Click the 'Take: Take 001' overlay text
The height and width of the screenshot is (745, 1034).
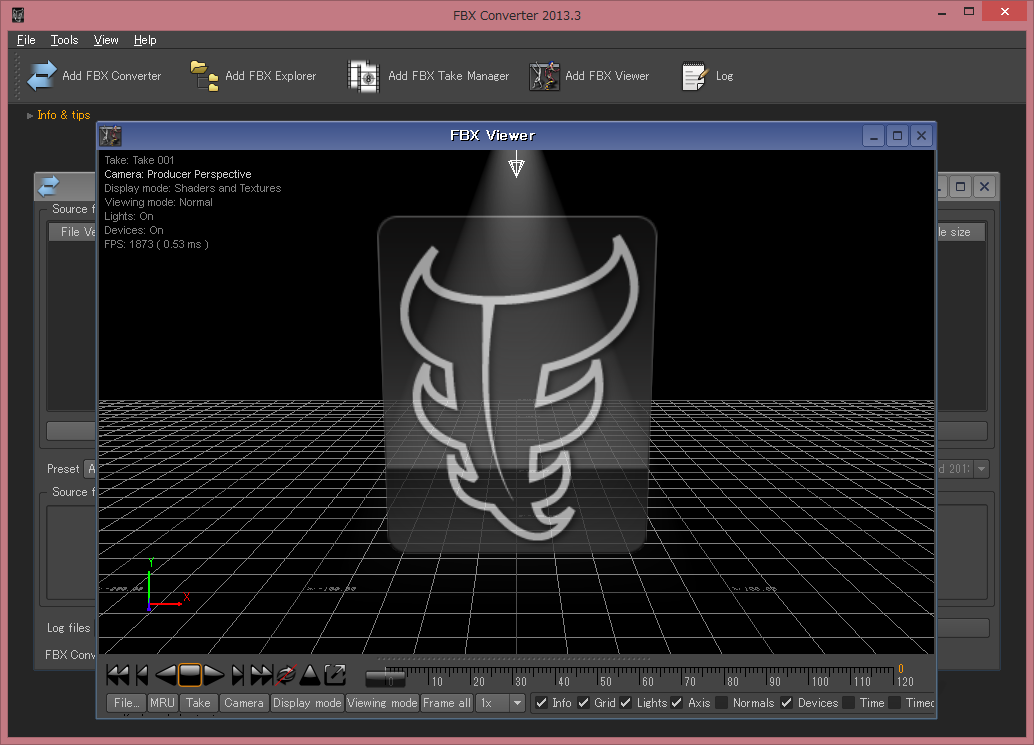(139, 160)
